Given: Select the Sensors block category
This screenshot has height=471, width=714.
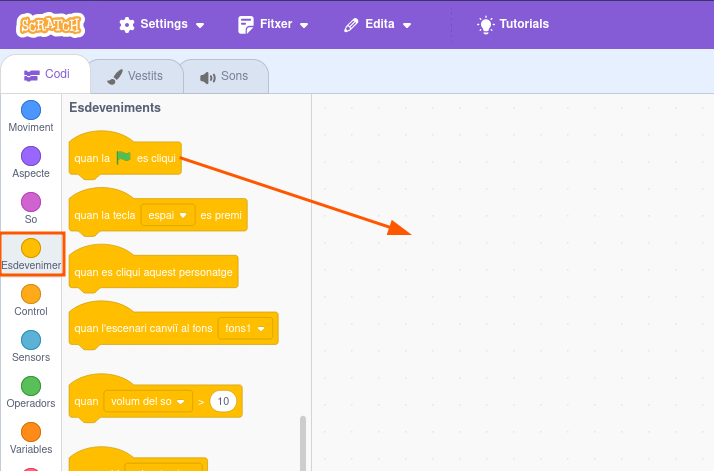Looking at the screenshot, I should click(31, 347).
